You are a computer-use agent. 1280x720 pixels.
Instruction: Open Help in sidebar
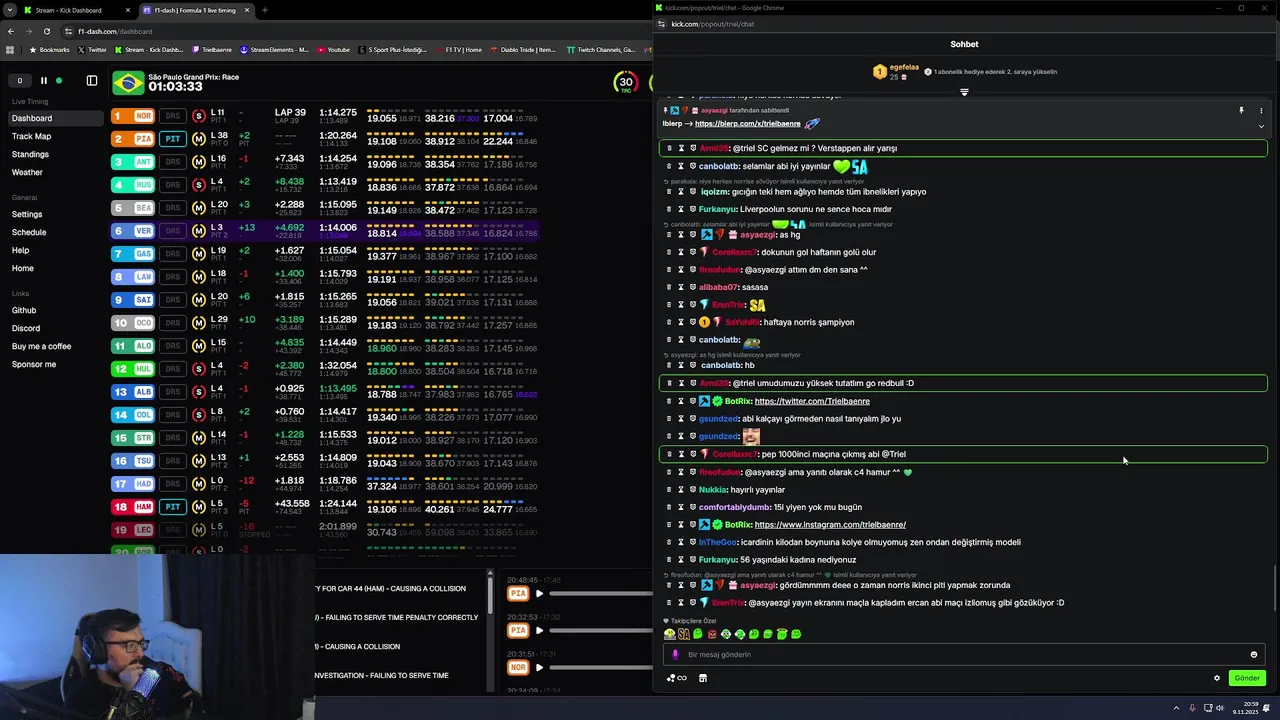point(20,250)
